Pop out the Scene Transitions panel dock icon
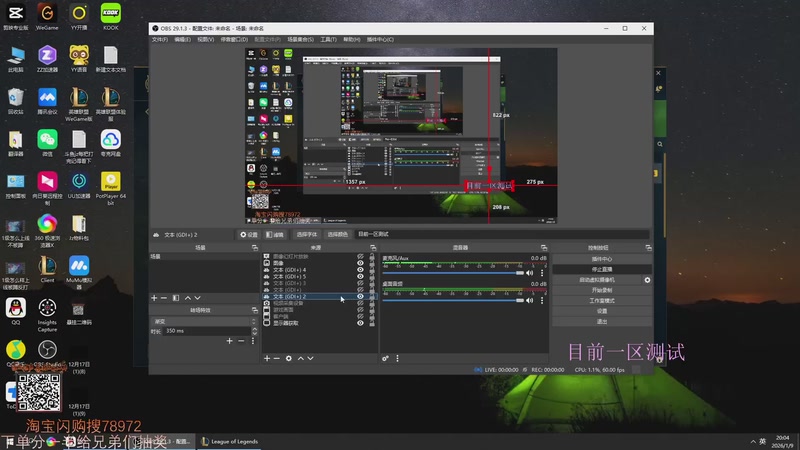This screenshot has width=800, height=450. tap(255, 310)
